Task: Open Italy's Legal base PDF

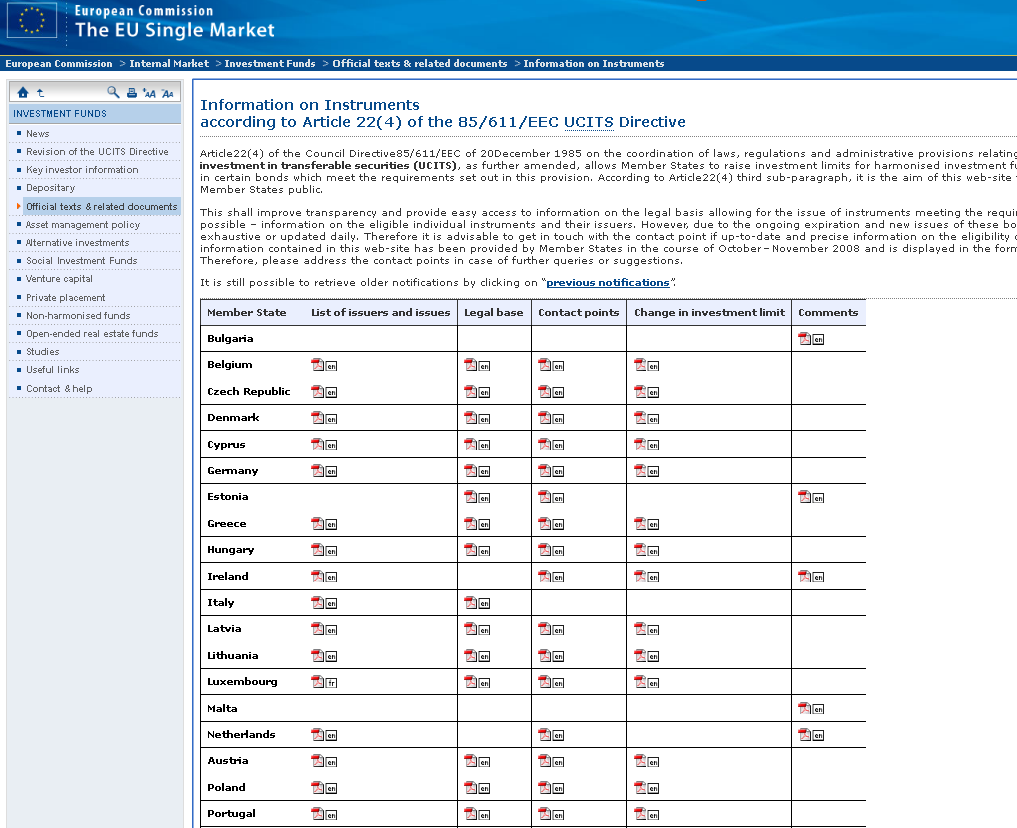Action: coord(471,603)
